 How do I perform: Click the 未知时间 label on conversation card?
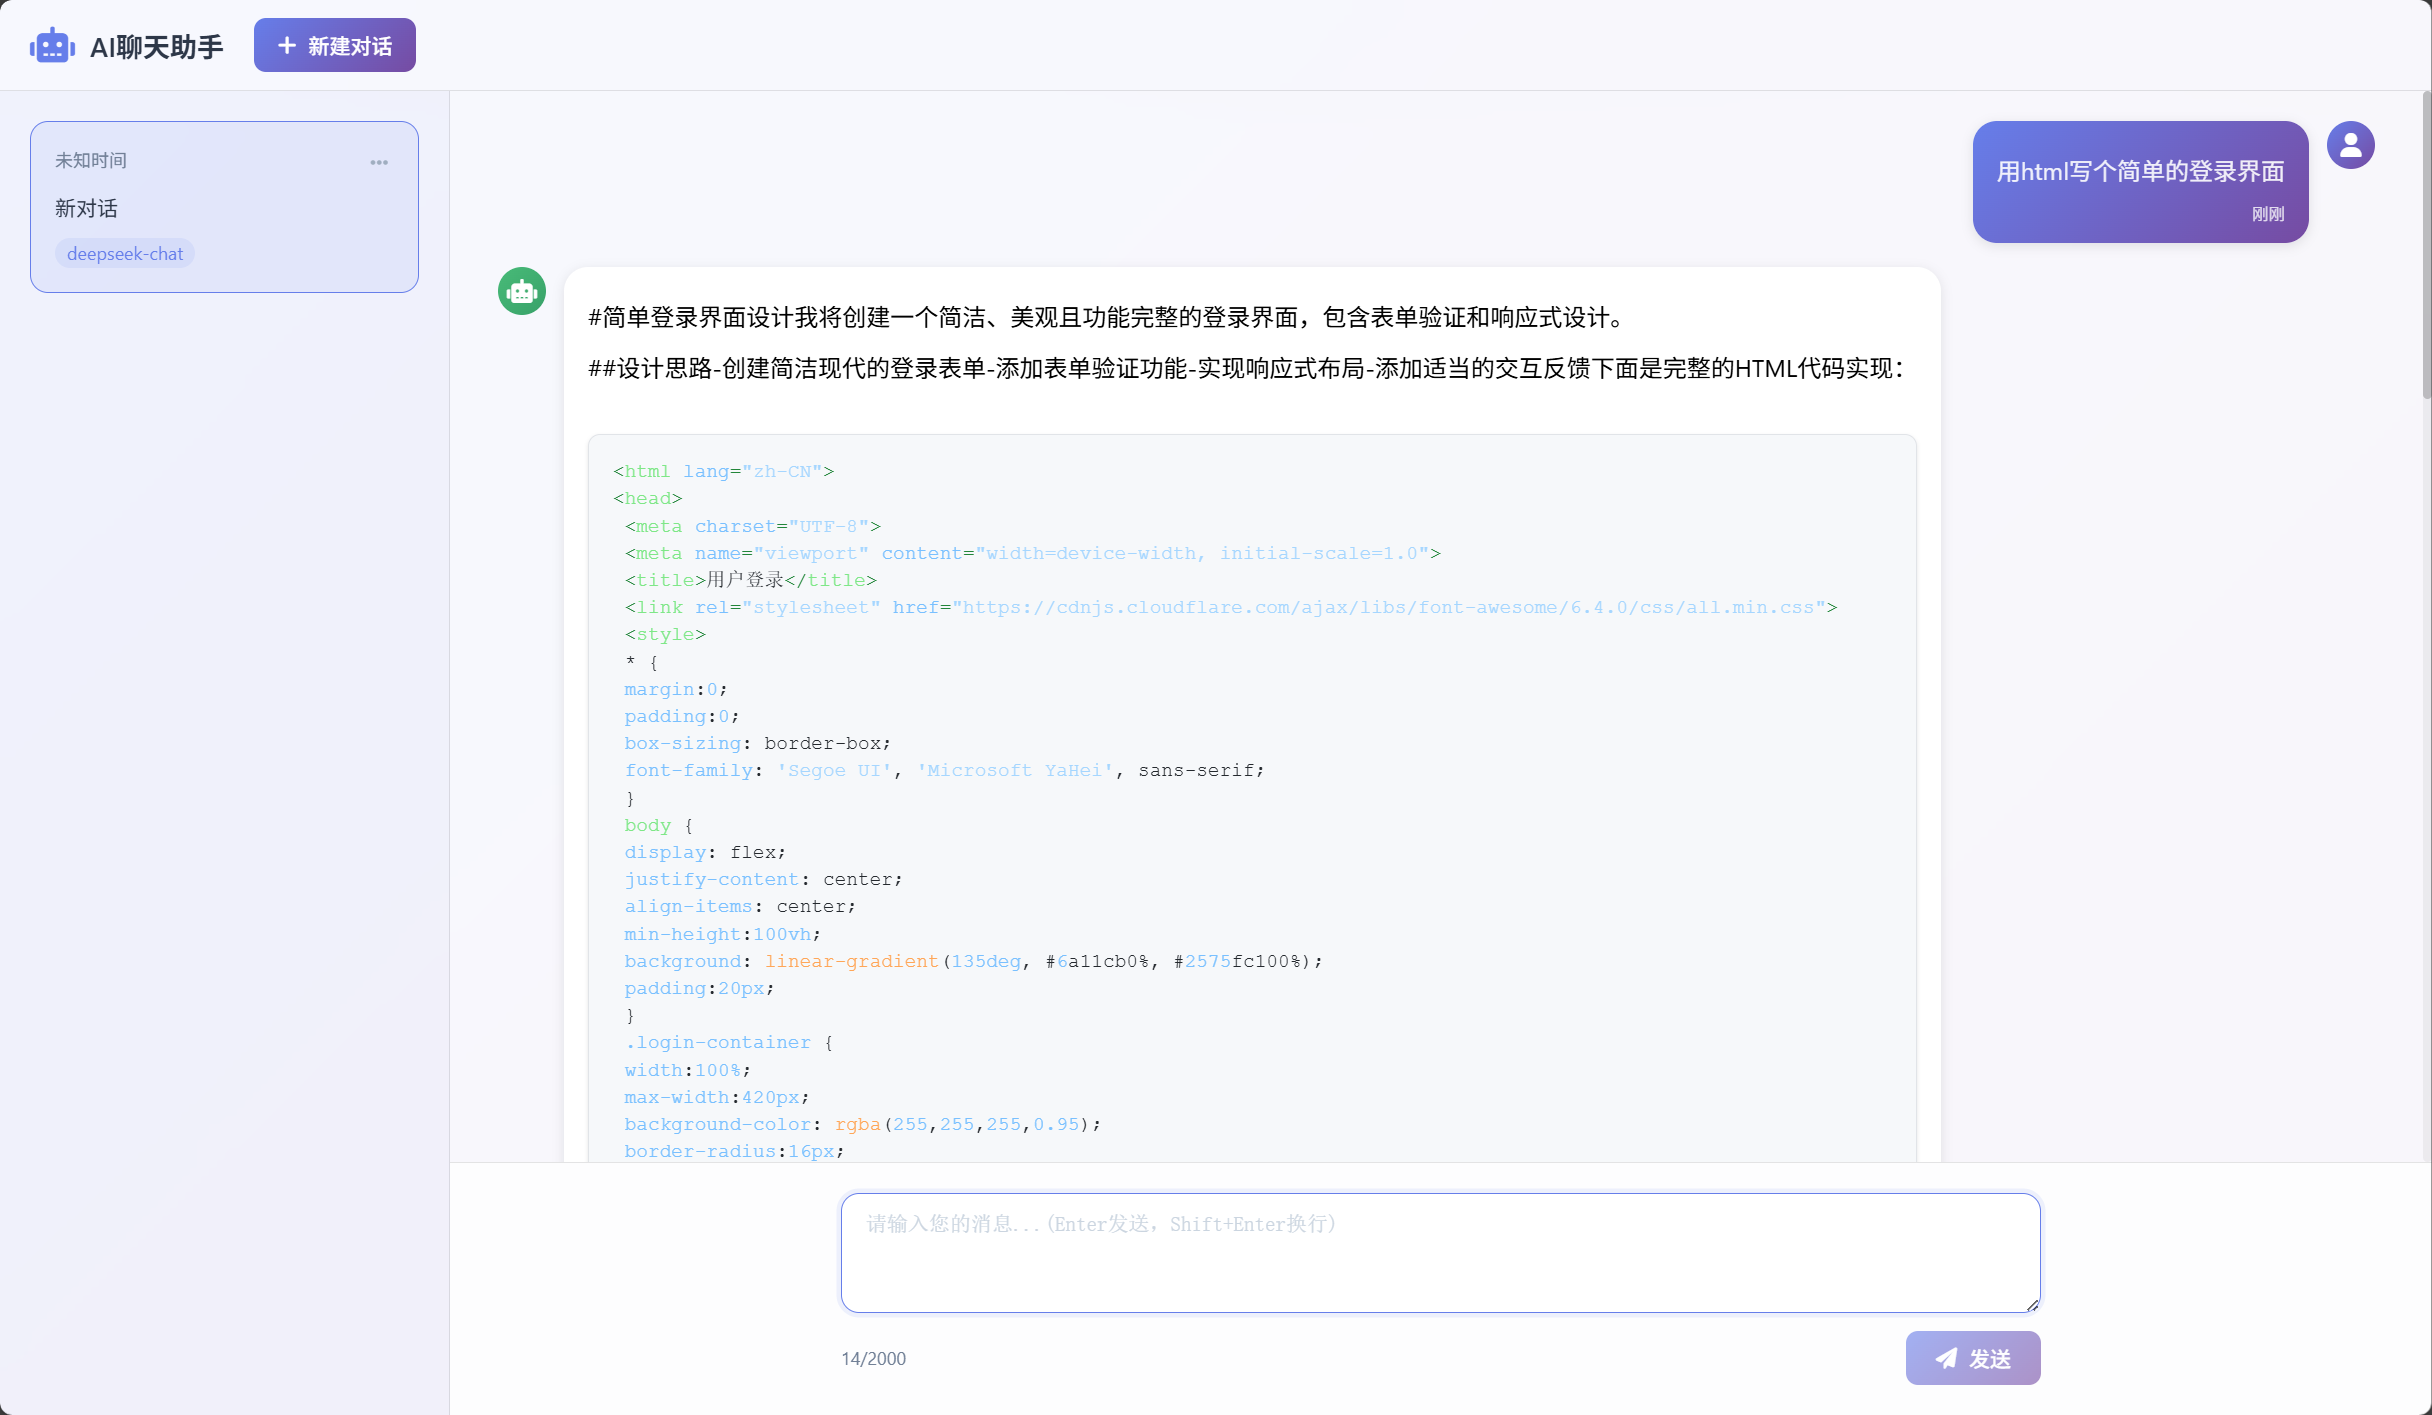point(91,160)
